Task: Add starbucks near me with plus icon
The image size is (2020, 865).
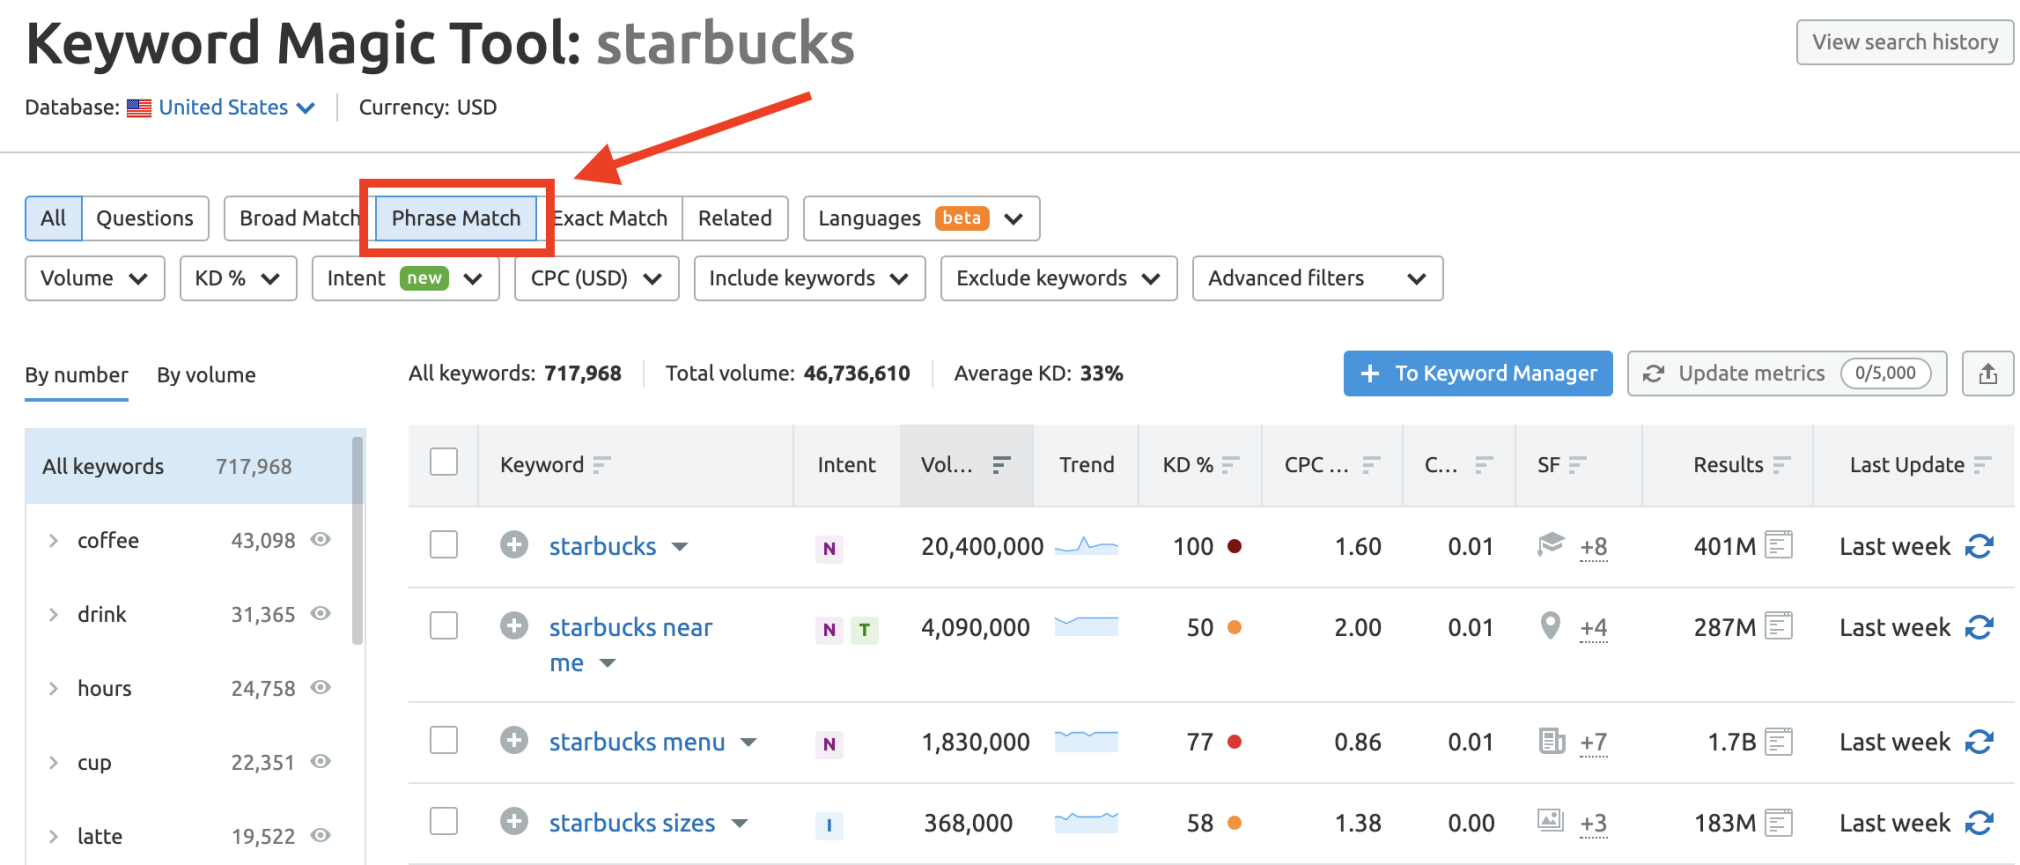Action: point(514,626)
